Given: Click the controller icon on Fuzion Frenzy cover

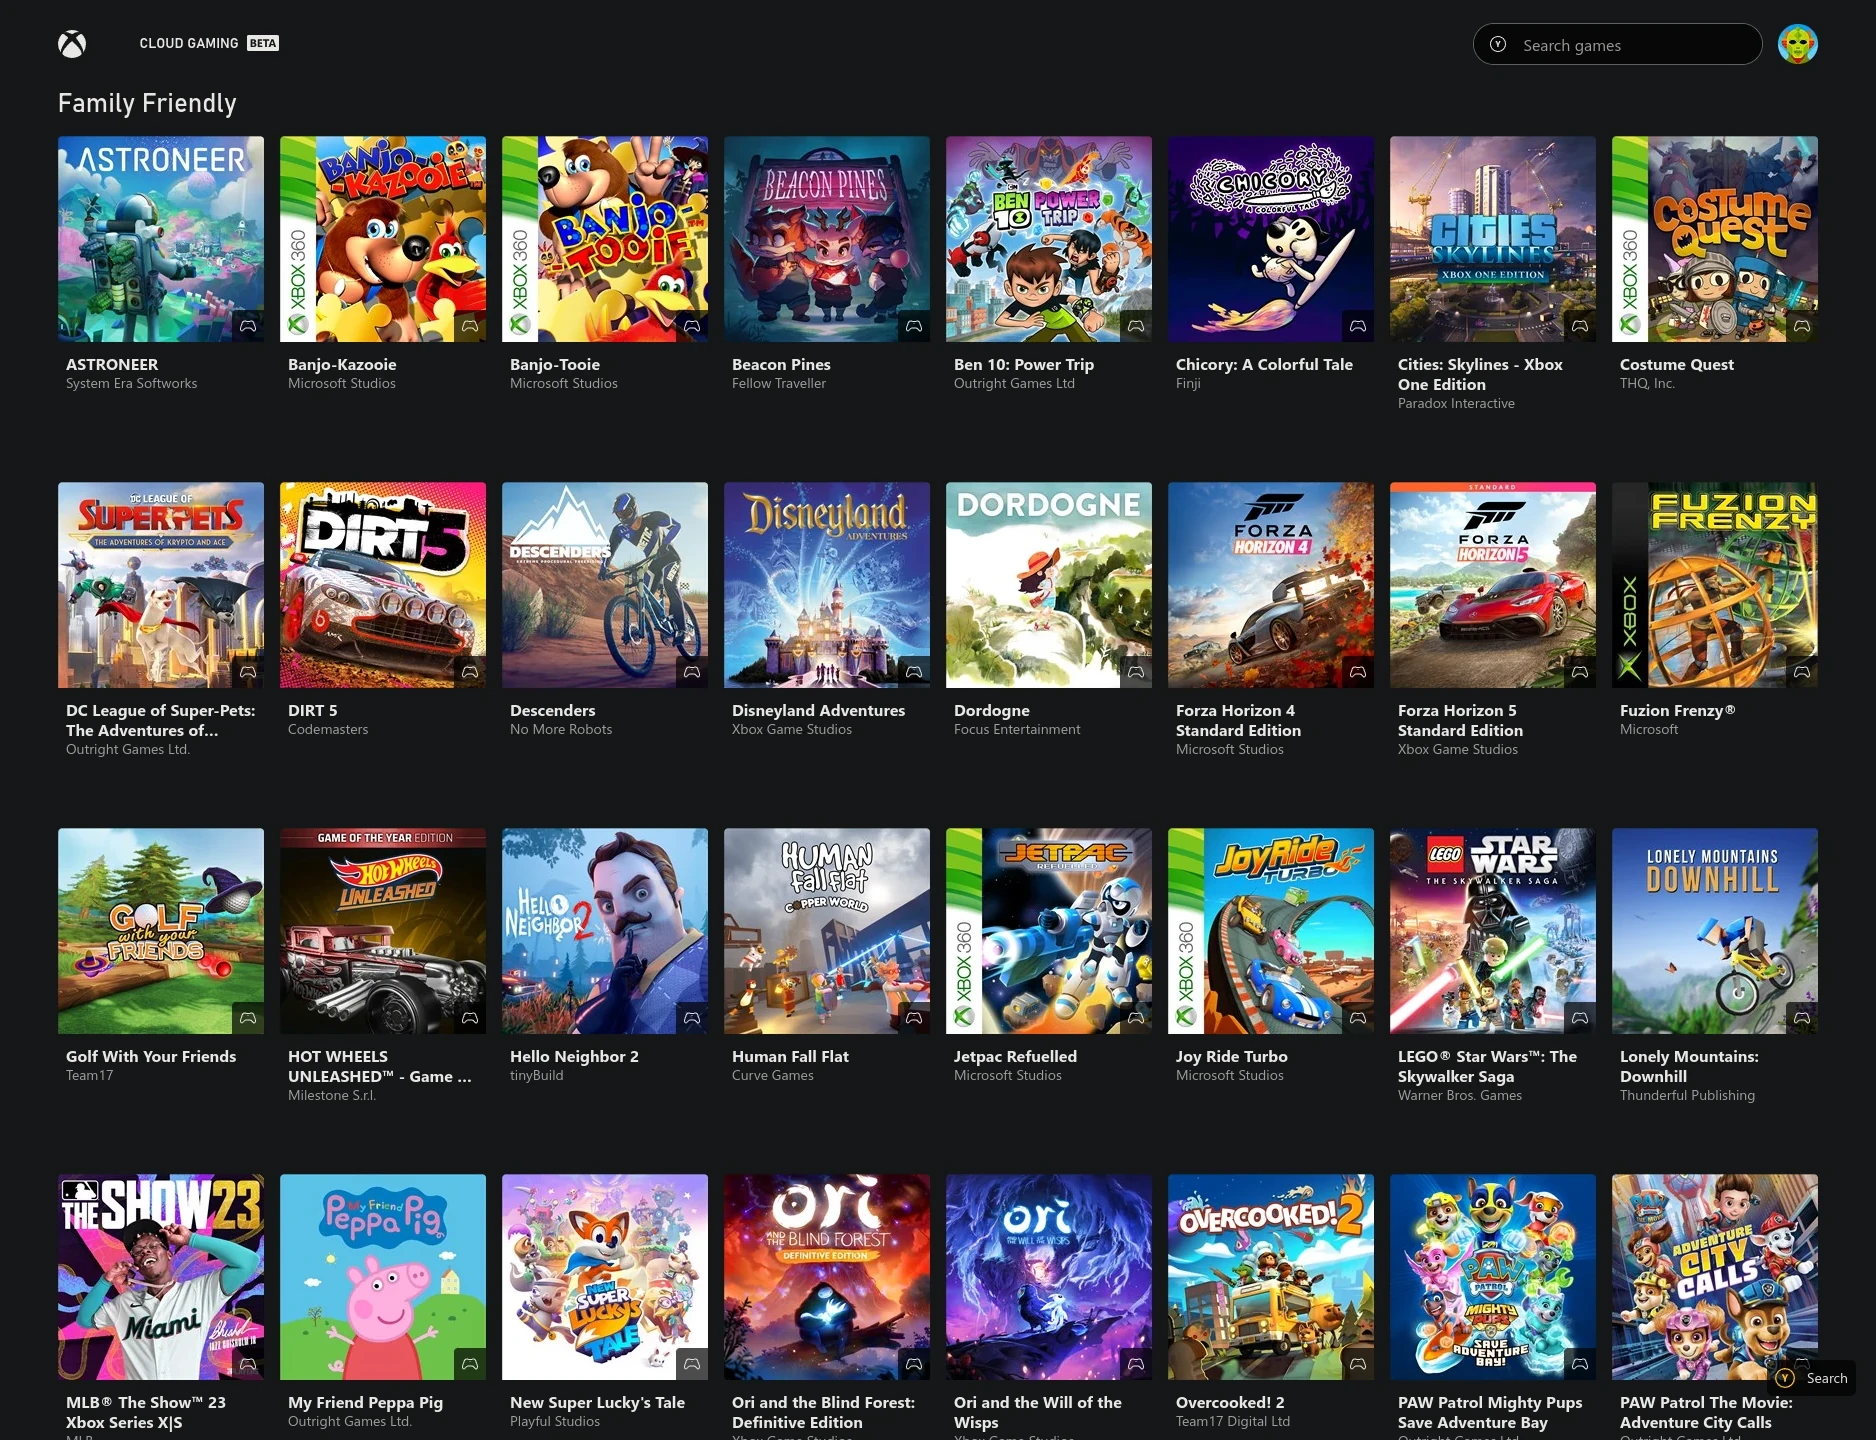Looking at the screenshot, I should point(1802,672).
